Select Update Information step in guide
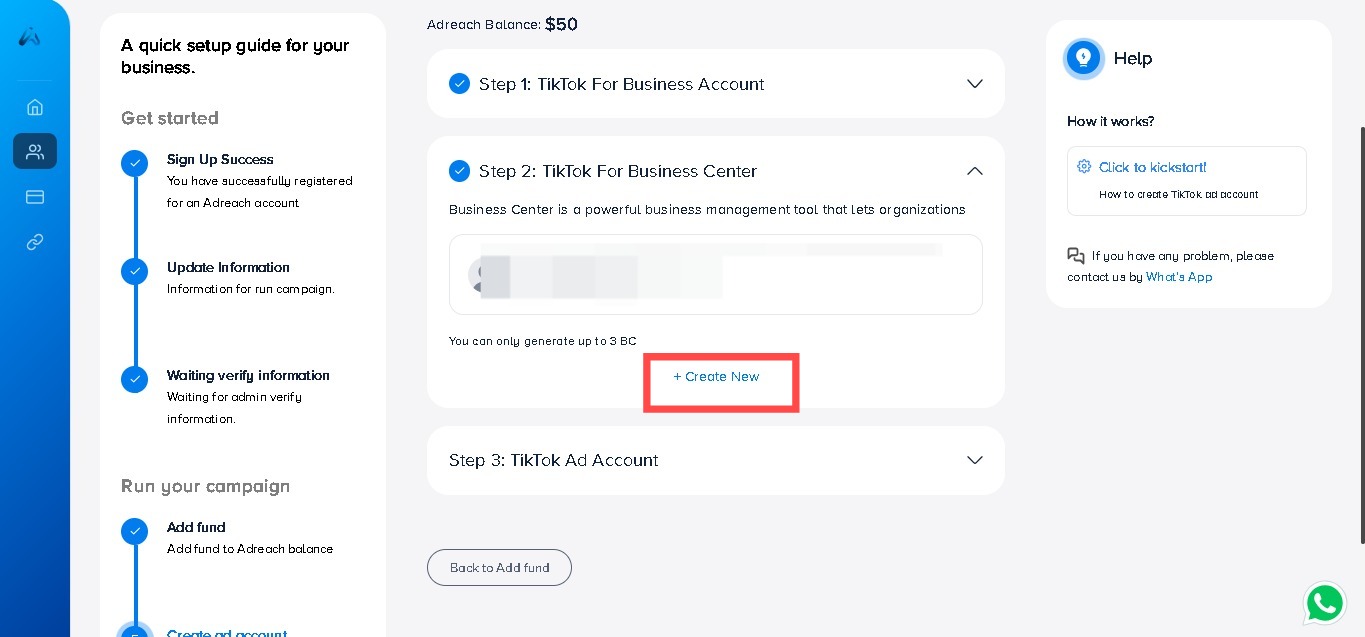1365x637 pixels. [x=228, y=267]
